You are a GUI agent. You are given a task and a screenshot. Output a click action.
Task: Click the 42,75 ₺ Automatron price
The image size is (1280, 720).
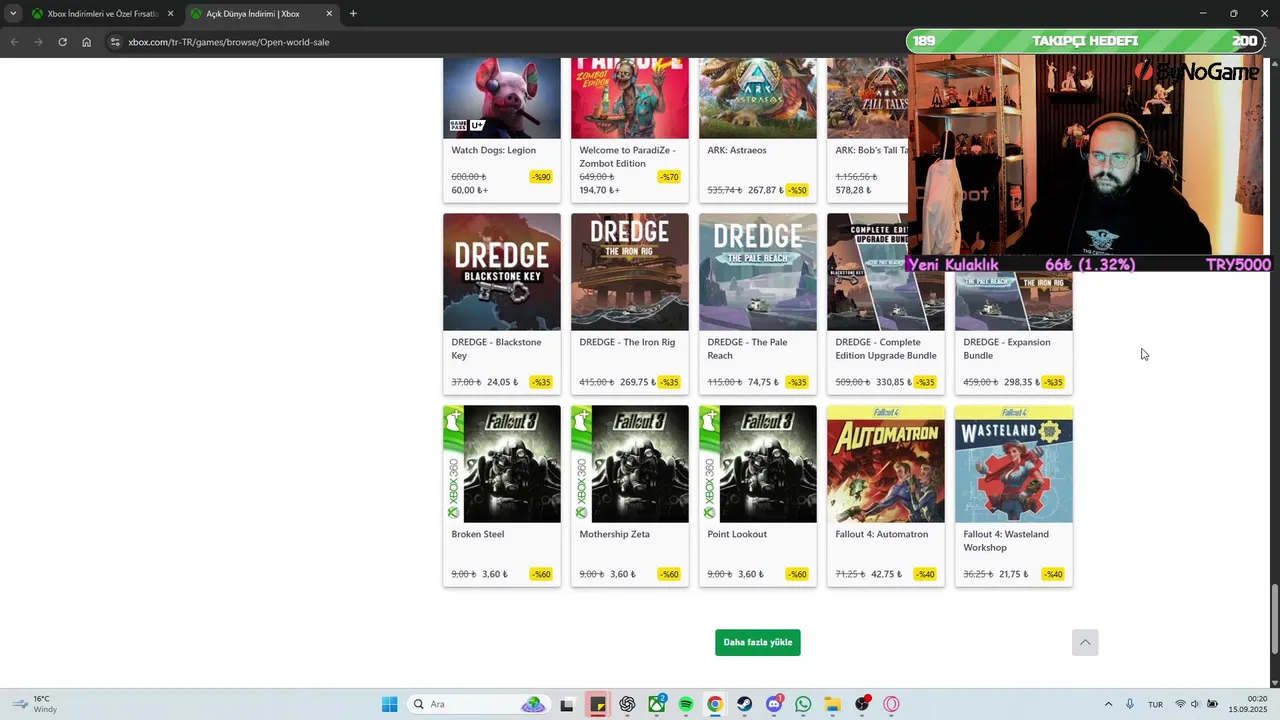pyautogui.click(x=887, y=574)
